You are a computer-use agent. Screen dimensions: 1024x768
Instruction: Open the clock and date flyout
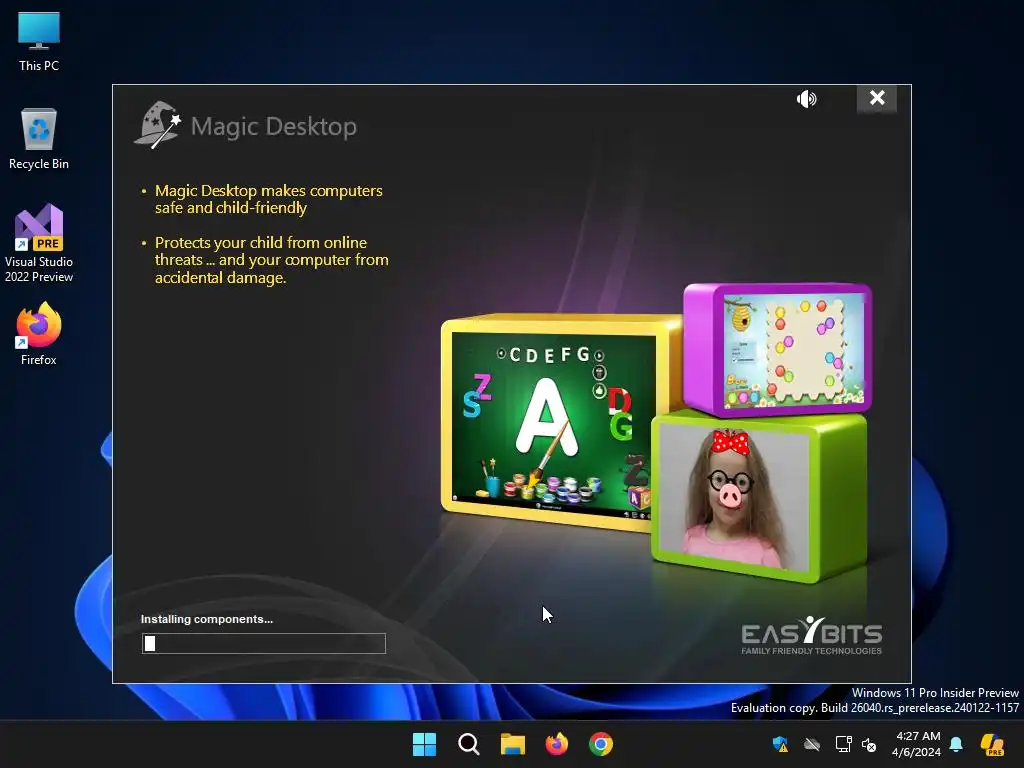(x=916, y=744)
